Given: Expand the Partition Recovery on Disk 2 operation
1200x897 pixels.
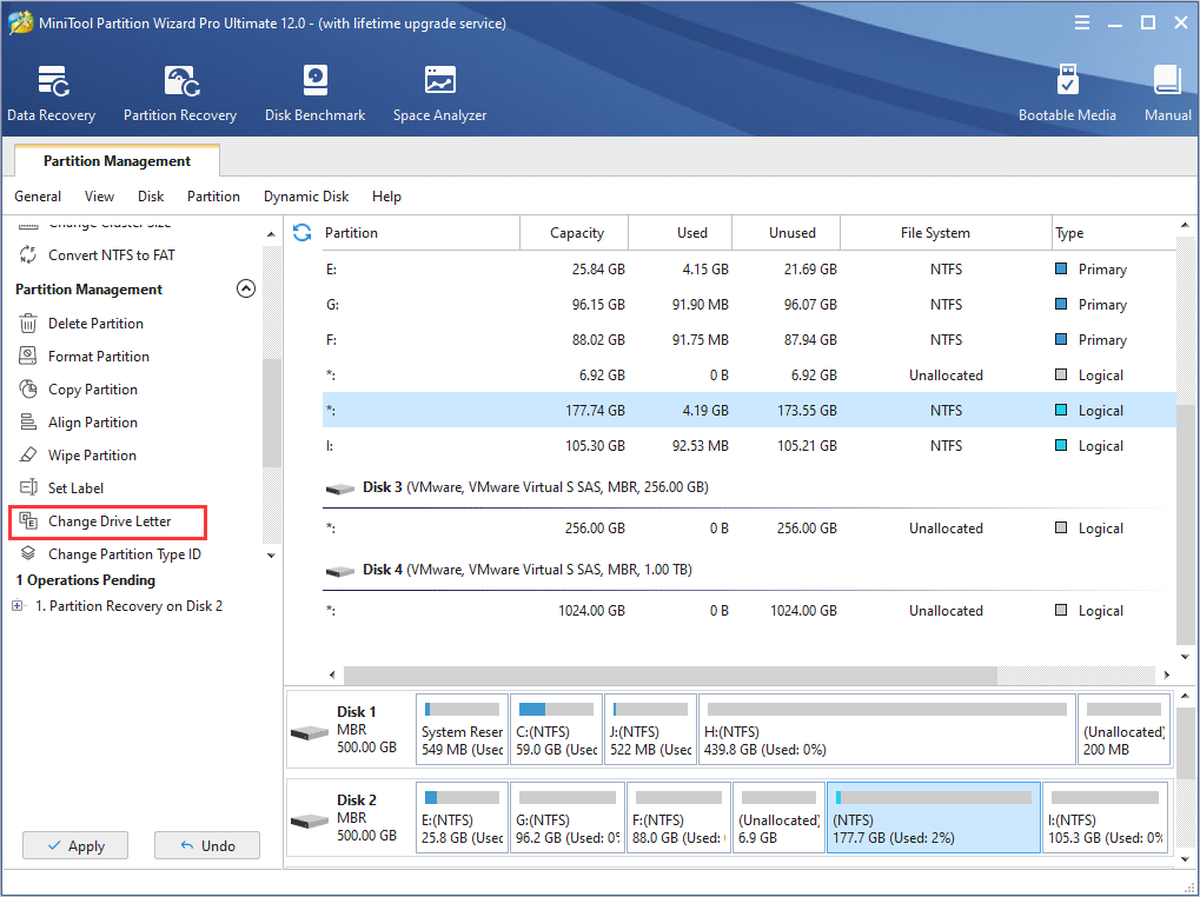Looking at the screenshot, I should pos(17,606).
